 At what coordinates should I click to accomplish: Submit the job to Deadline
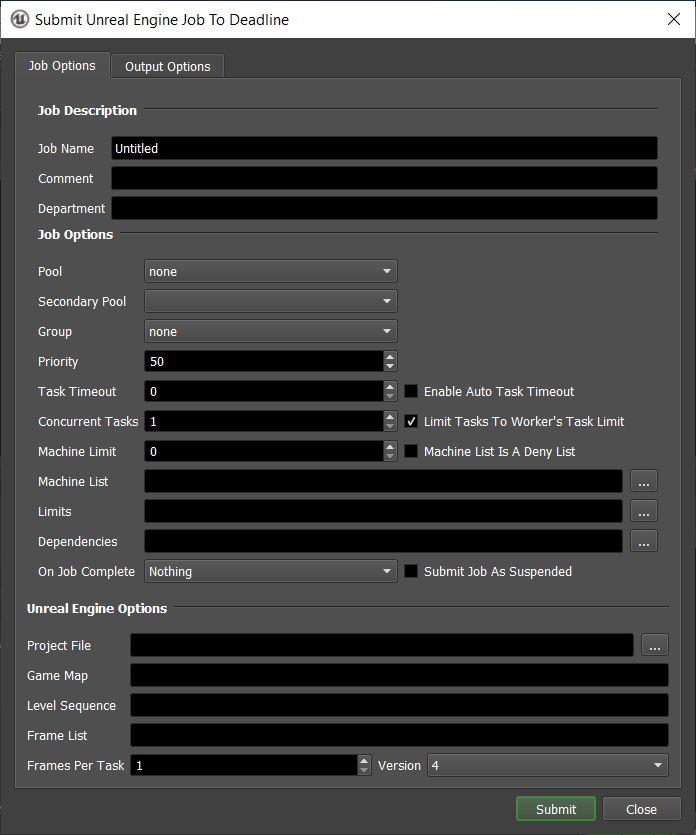556,809
